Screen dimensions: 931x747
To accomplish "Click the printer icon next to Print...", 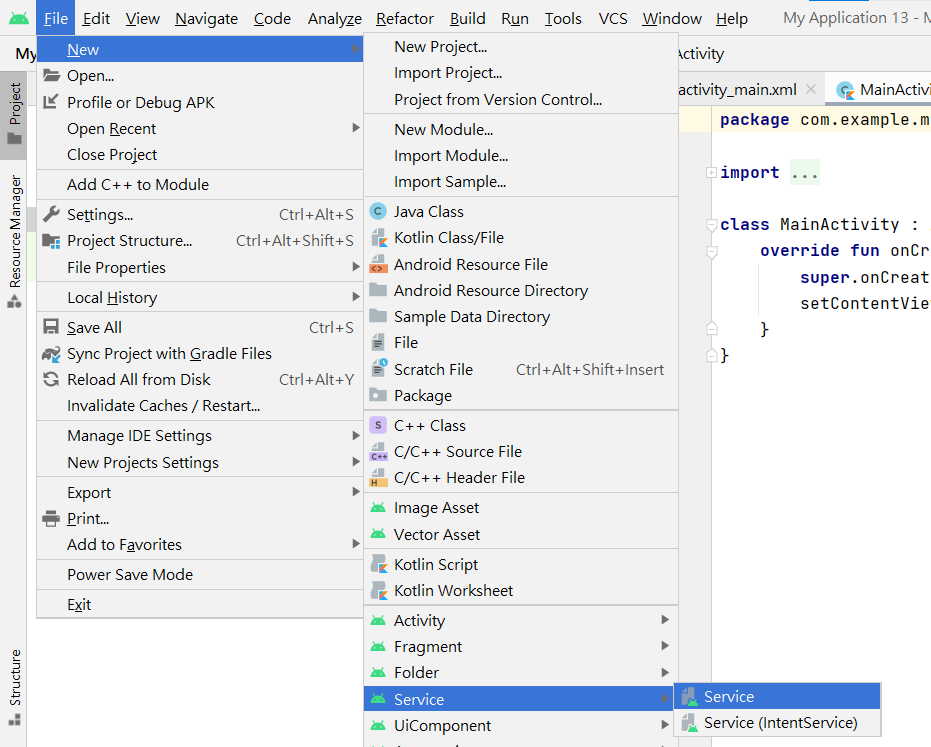I will (x=51, y=518).
